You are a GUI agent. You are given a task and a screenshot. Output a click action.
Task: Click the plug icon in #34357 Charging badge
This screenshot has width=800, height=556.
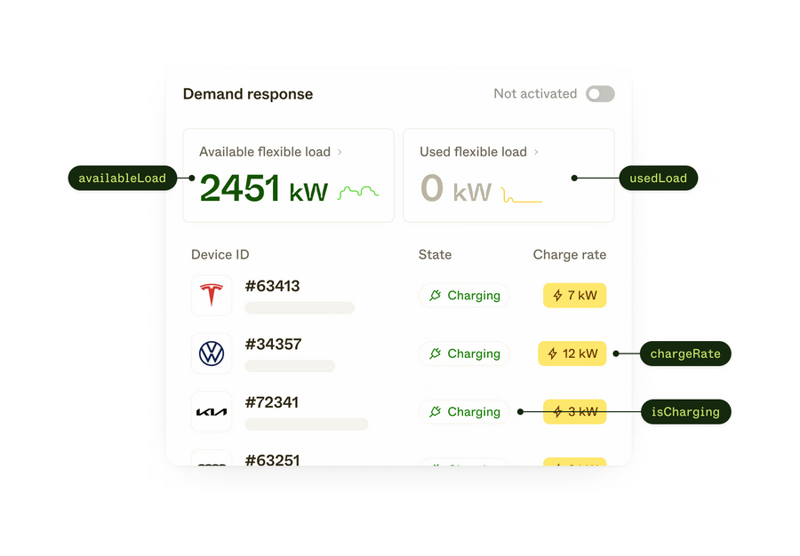(x=435, y=353)
